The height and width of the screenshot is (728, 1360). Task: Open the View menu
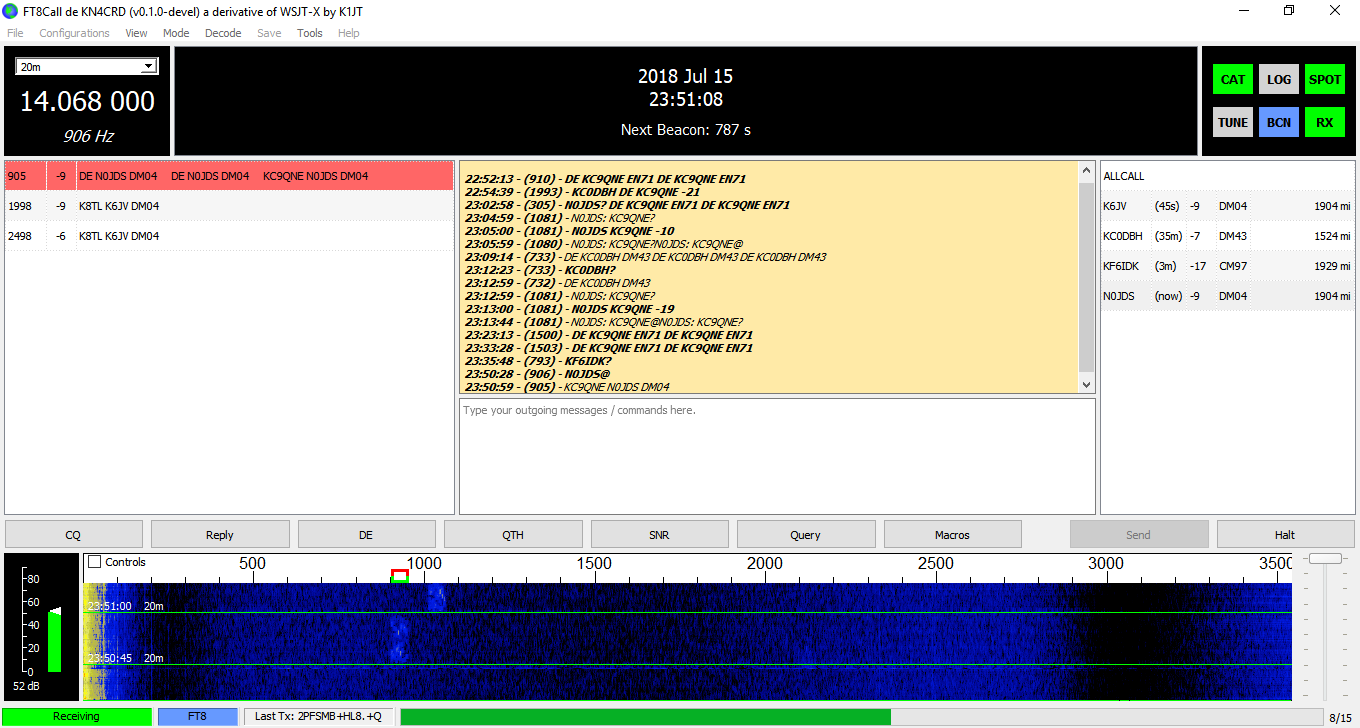(136, 33)
